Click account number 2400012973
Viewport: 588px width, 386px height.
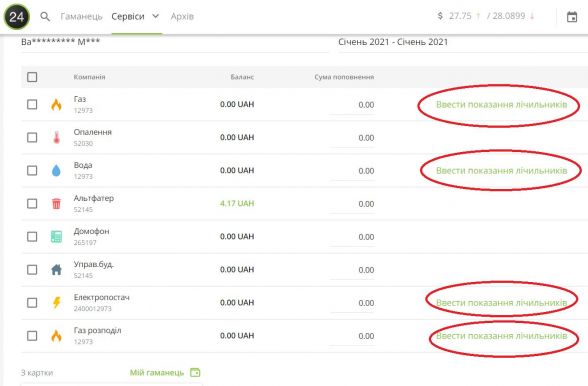click(x=93, y=309)
